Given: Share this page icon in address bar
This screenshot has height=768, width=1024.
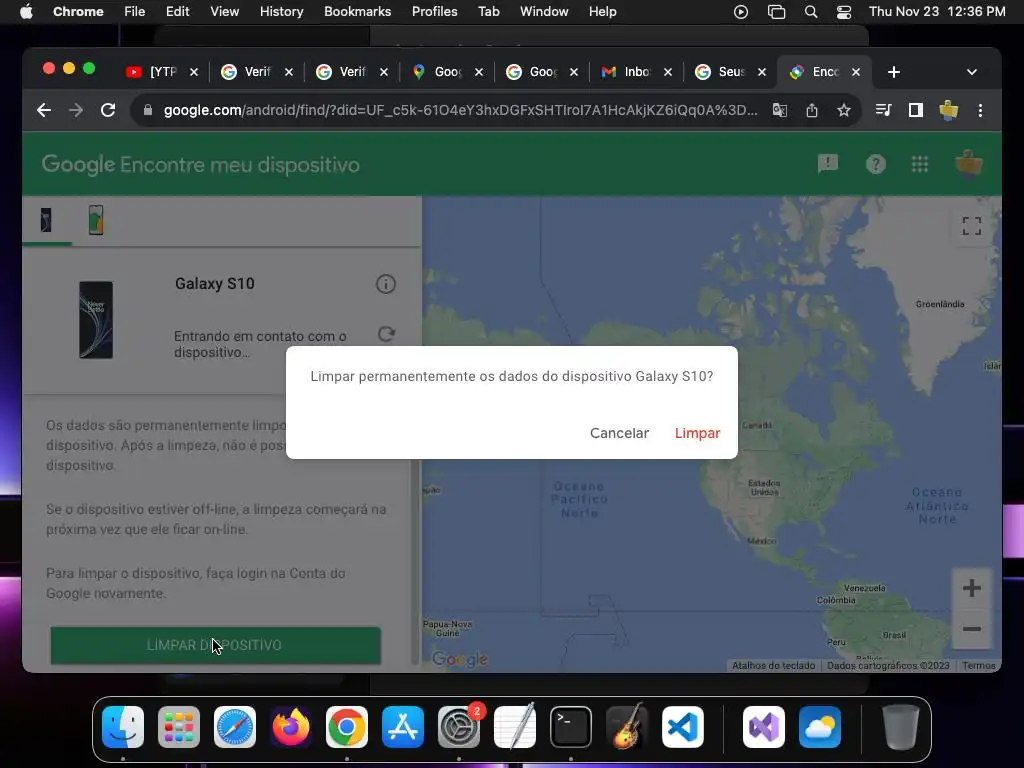Looking at the screenshot, I should [x=812, y=110].
